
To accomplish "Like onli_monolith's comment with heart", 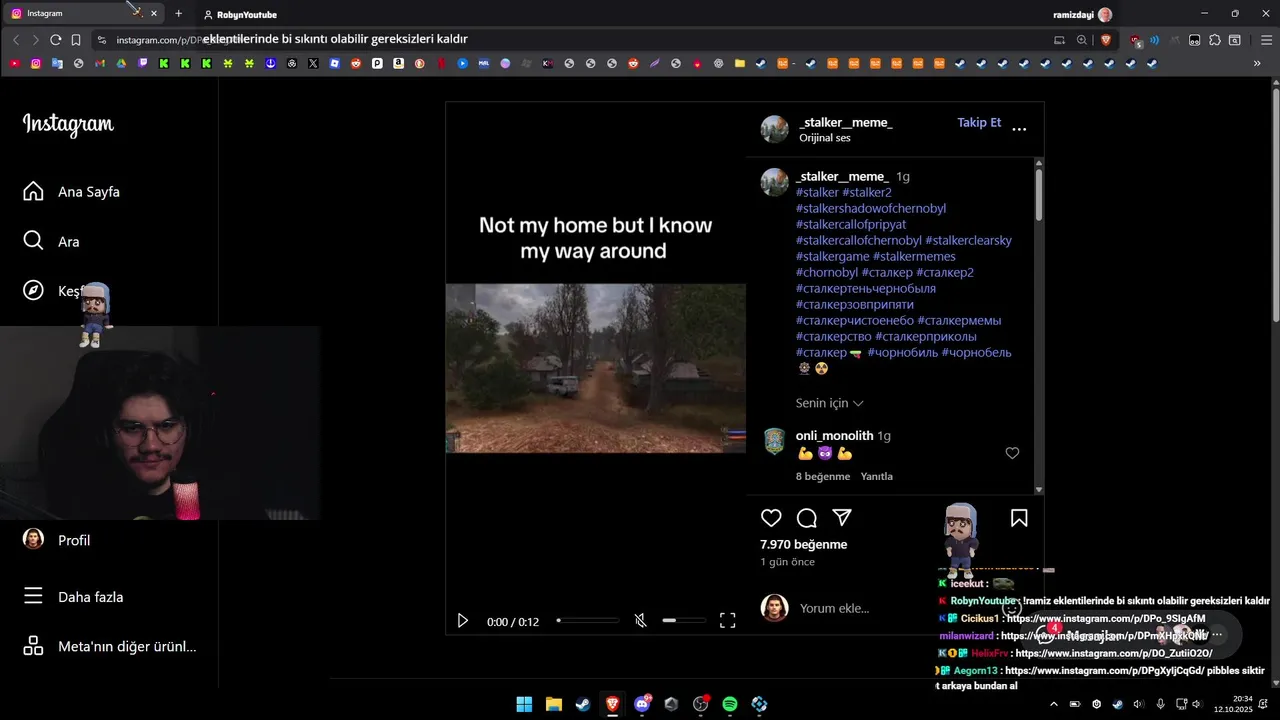I will (x=1012, y=453).
